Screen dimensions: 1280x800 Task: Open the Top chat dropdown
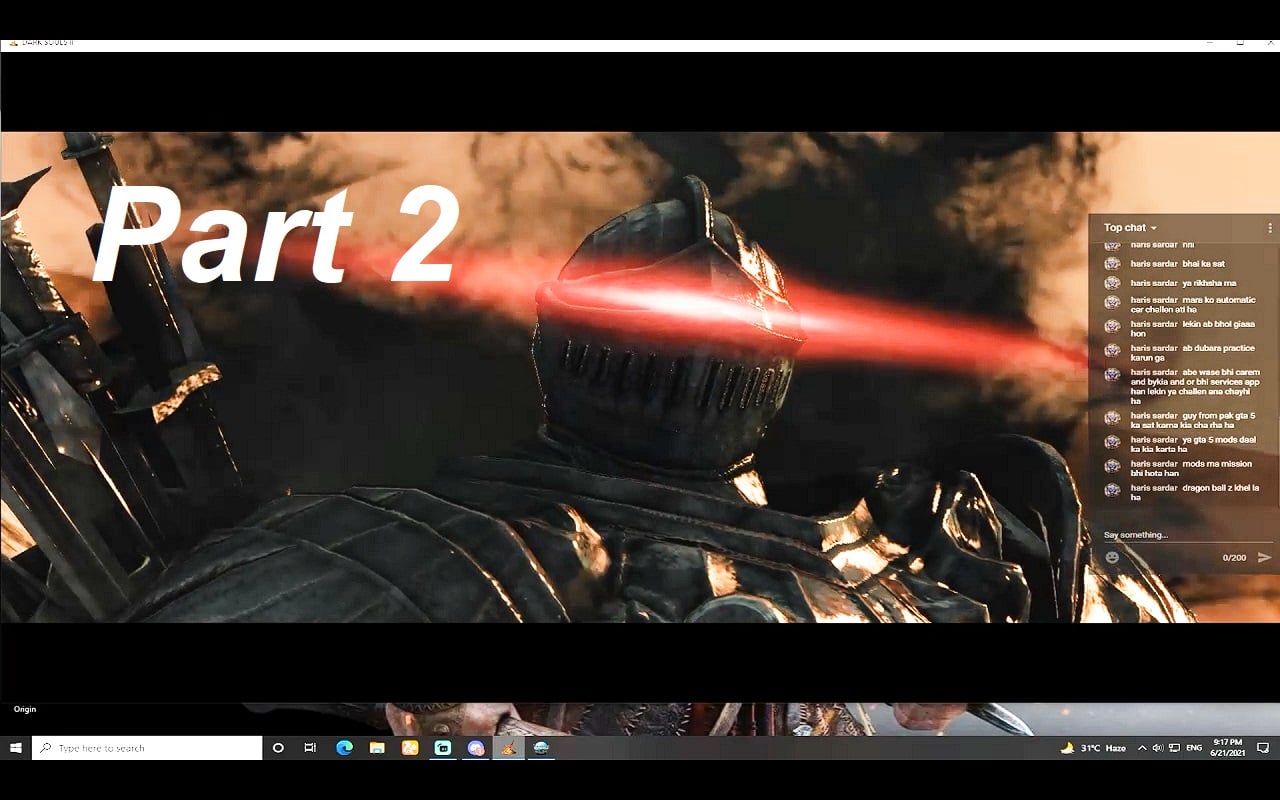click(x=1130, y=228)
